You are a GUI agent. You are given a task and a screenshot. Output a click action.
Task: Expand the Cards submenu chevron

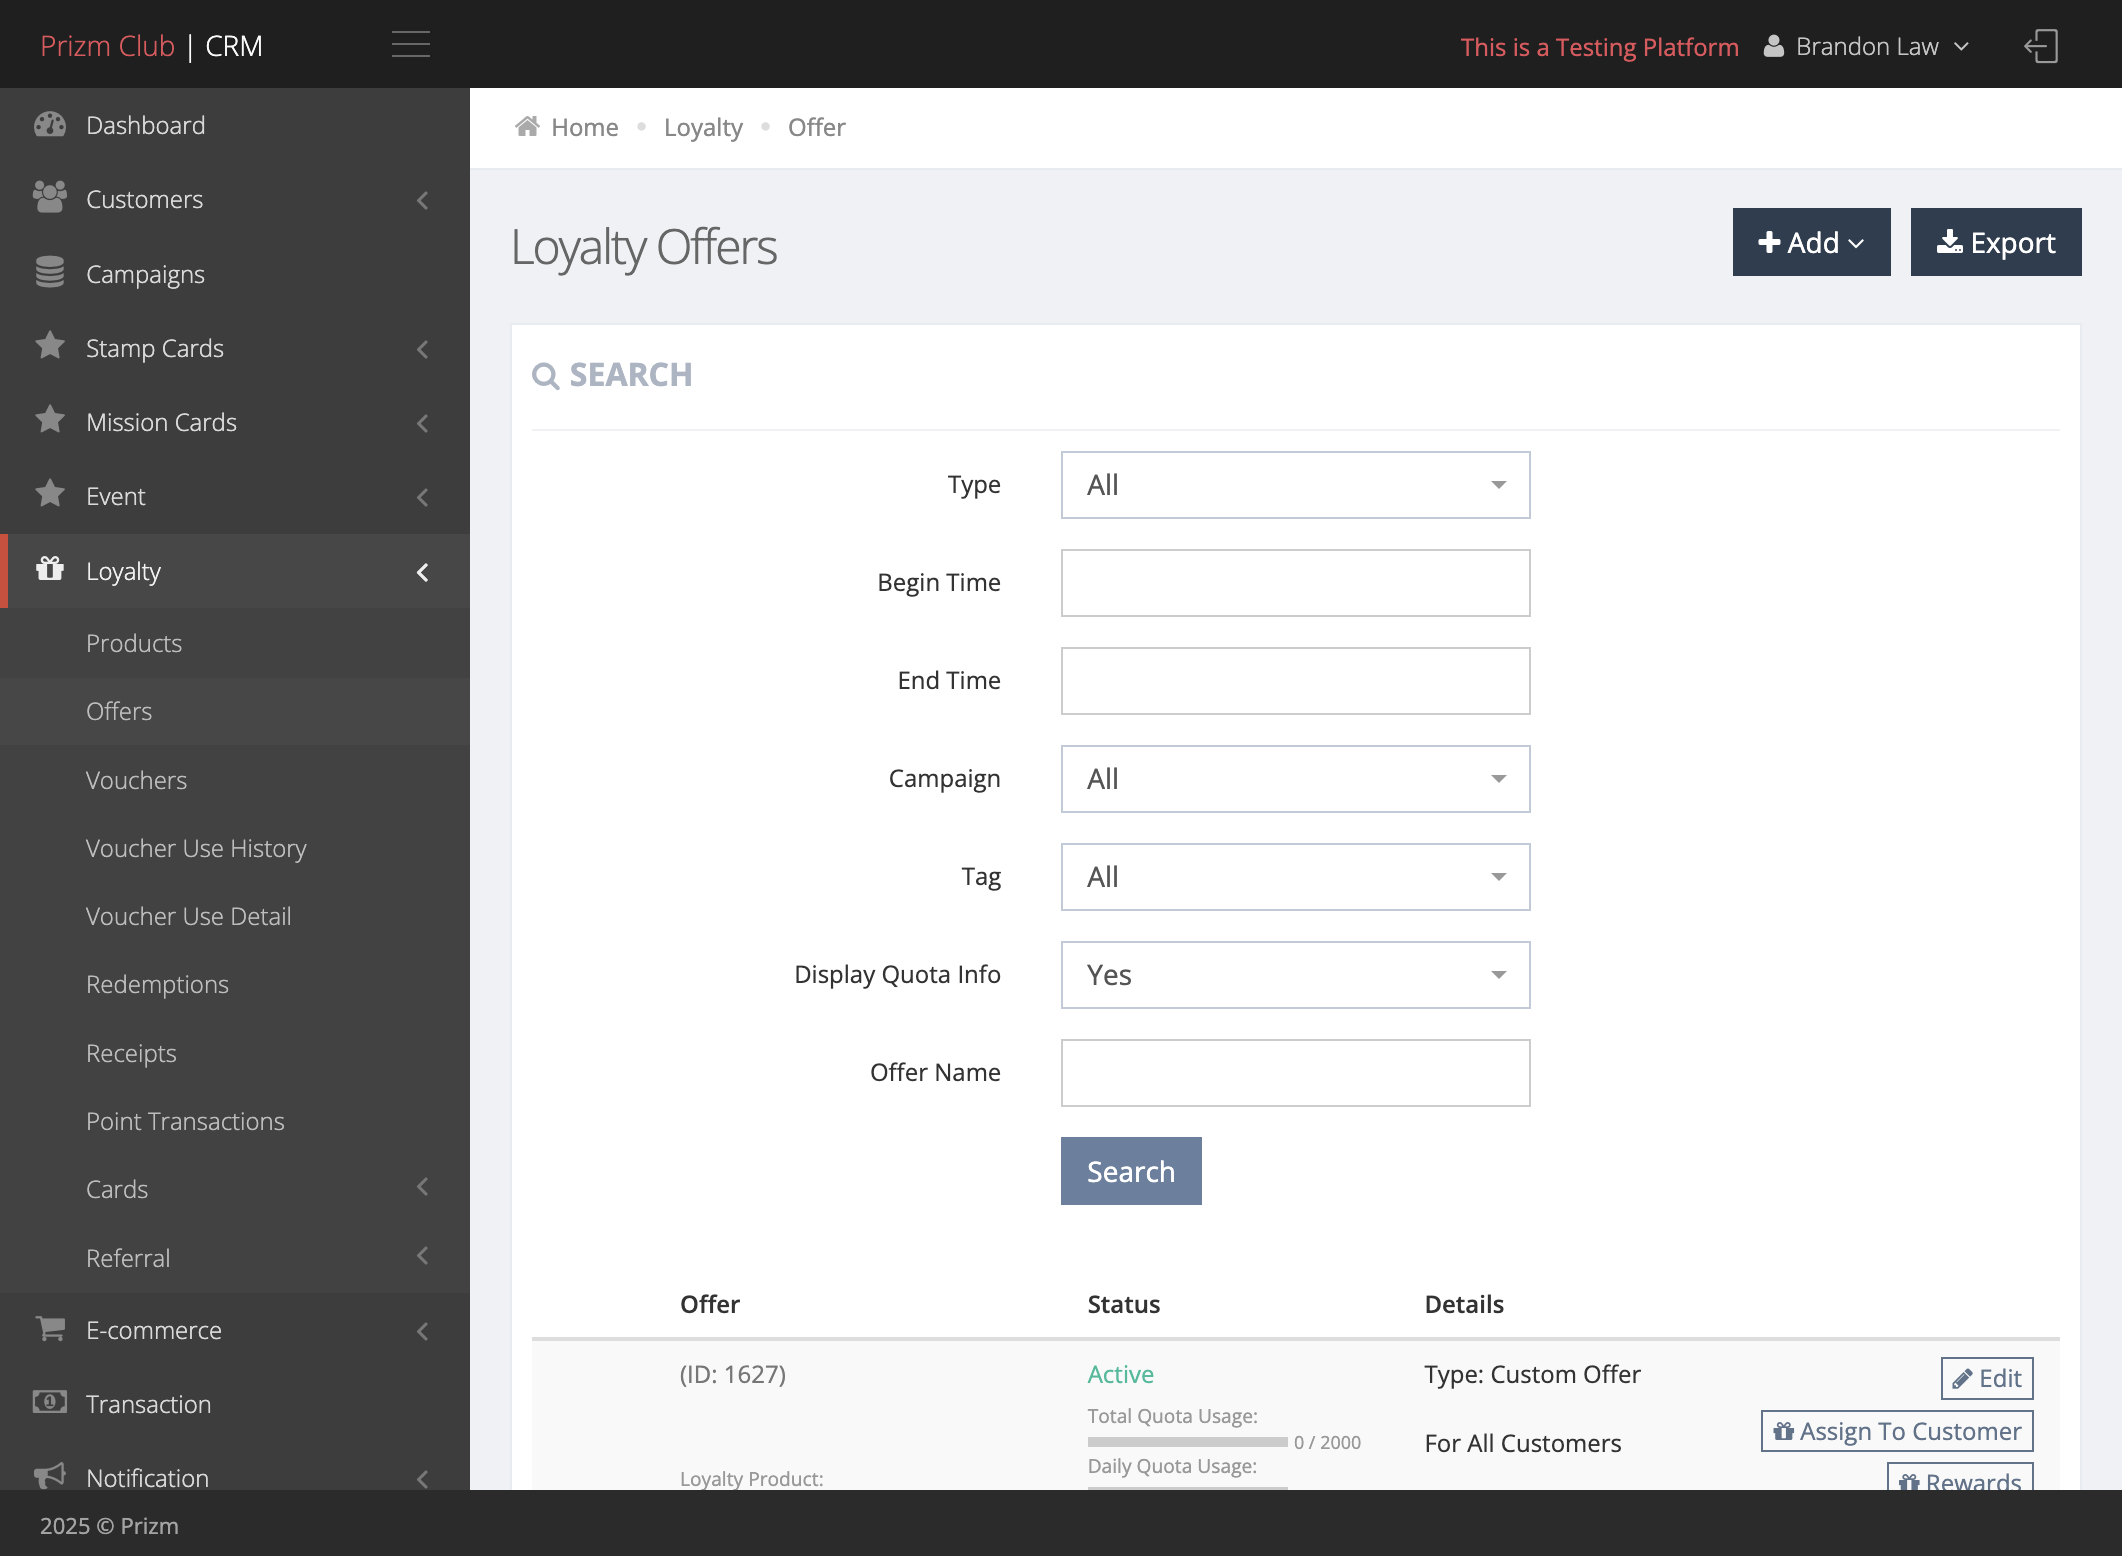[x=423, y=1187]
